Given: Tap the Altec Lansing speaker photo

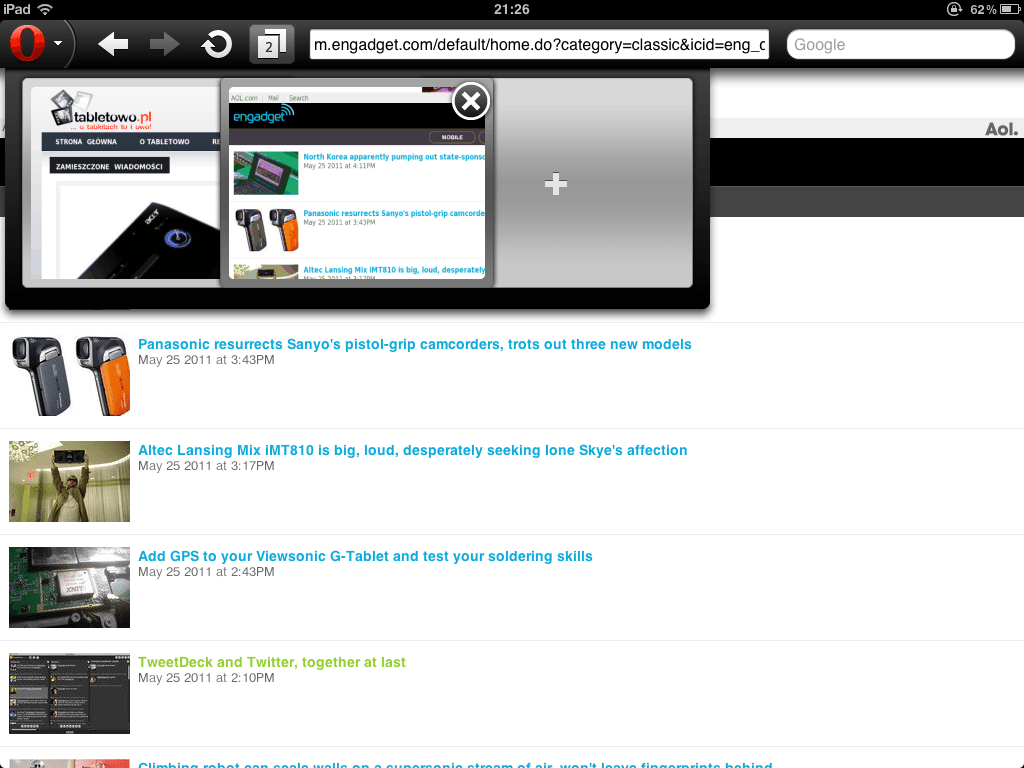Looking at the screenshot, I should click(x=69, y=481).
